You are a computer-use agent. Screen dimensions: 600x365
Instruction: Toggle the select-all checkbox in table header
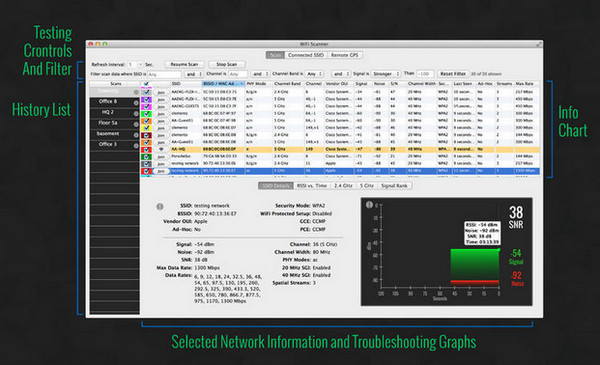coord(146,84)
